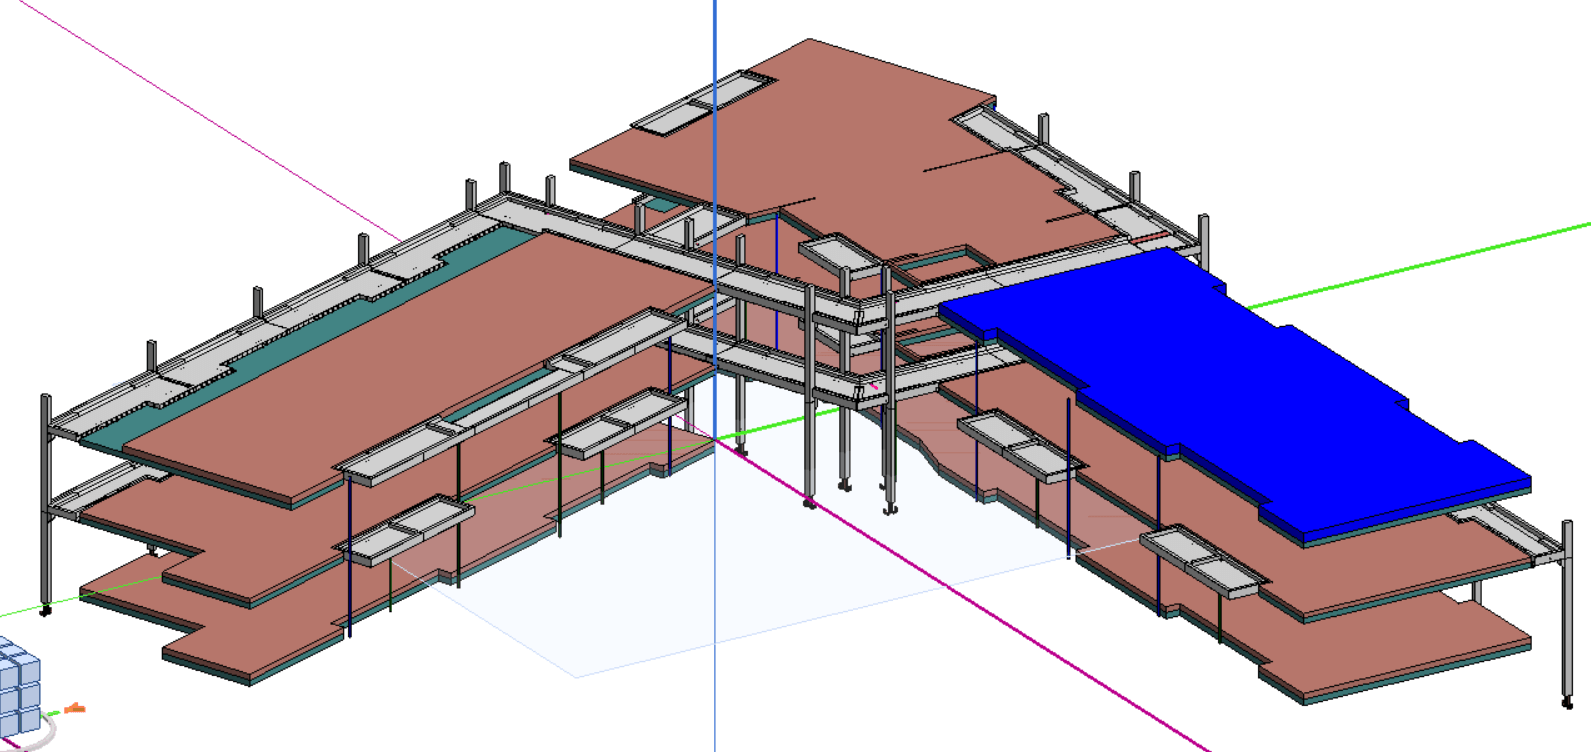Select the bright blue highlighted floor slab
The width and height of the screenshot is (1591, 752).
click(1230, 380)
